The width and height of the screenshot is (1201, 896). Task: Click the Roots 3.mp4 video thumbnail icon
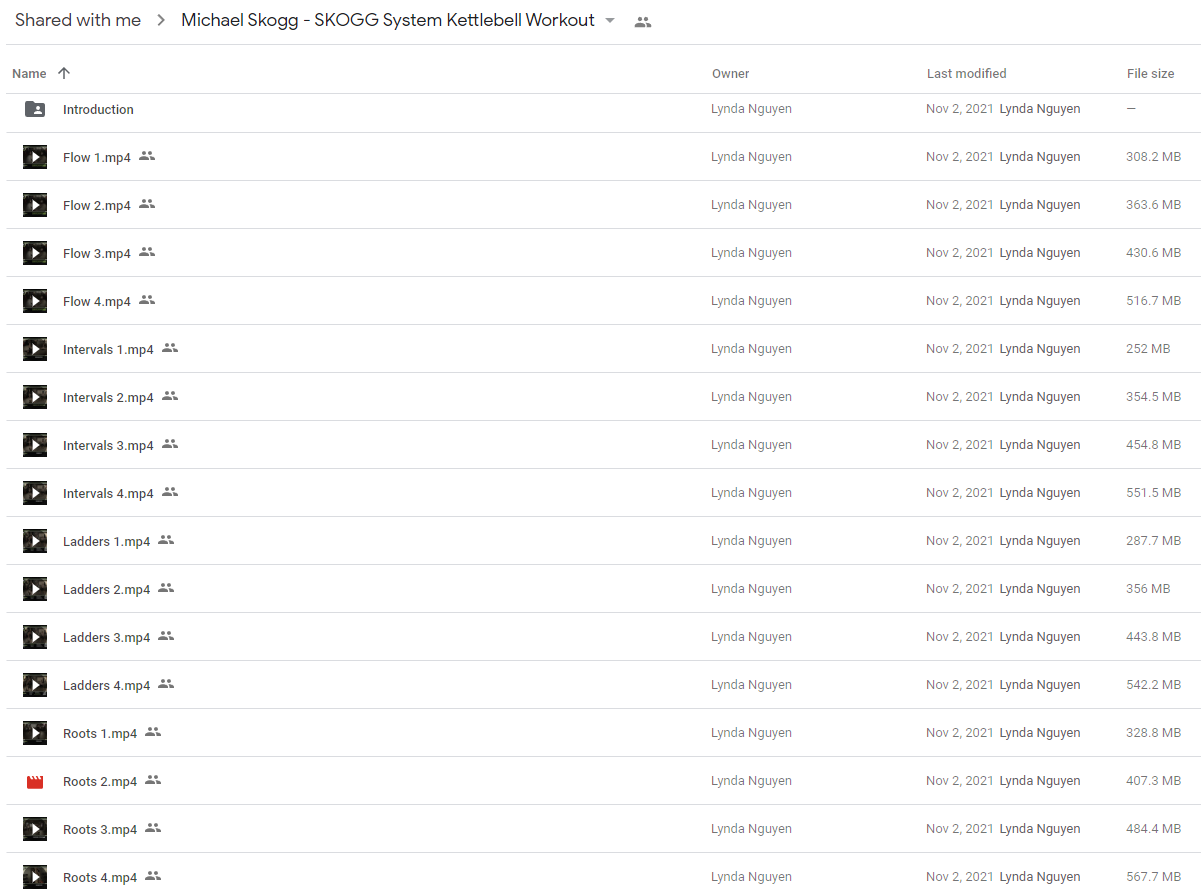35,829
